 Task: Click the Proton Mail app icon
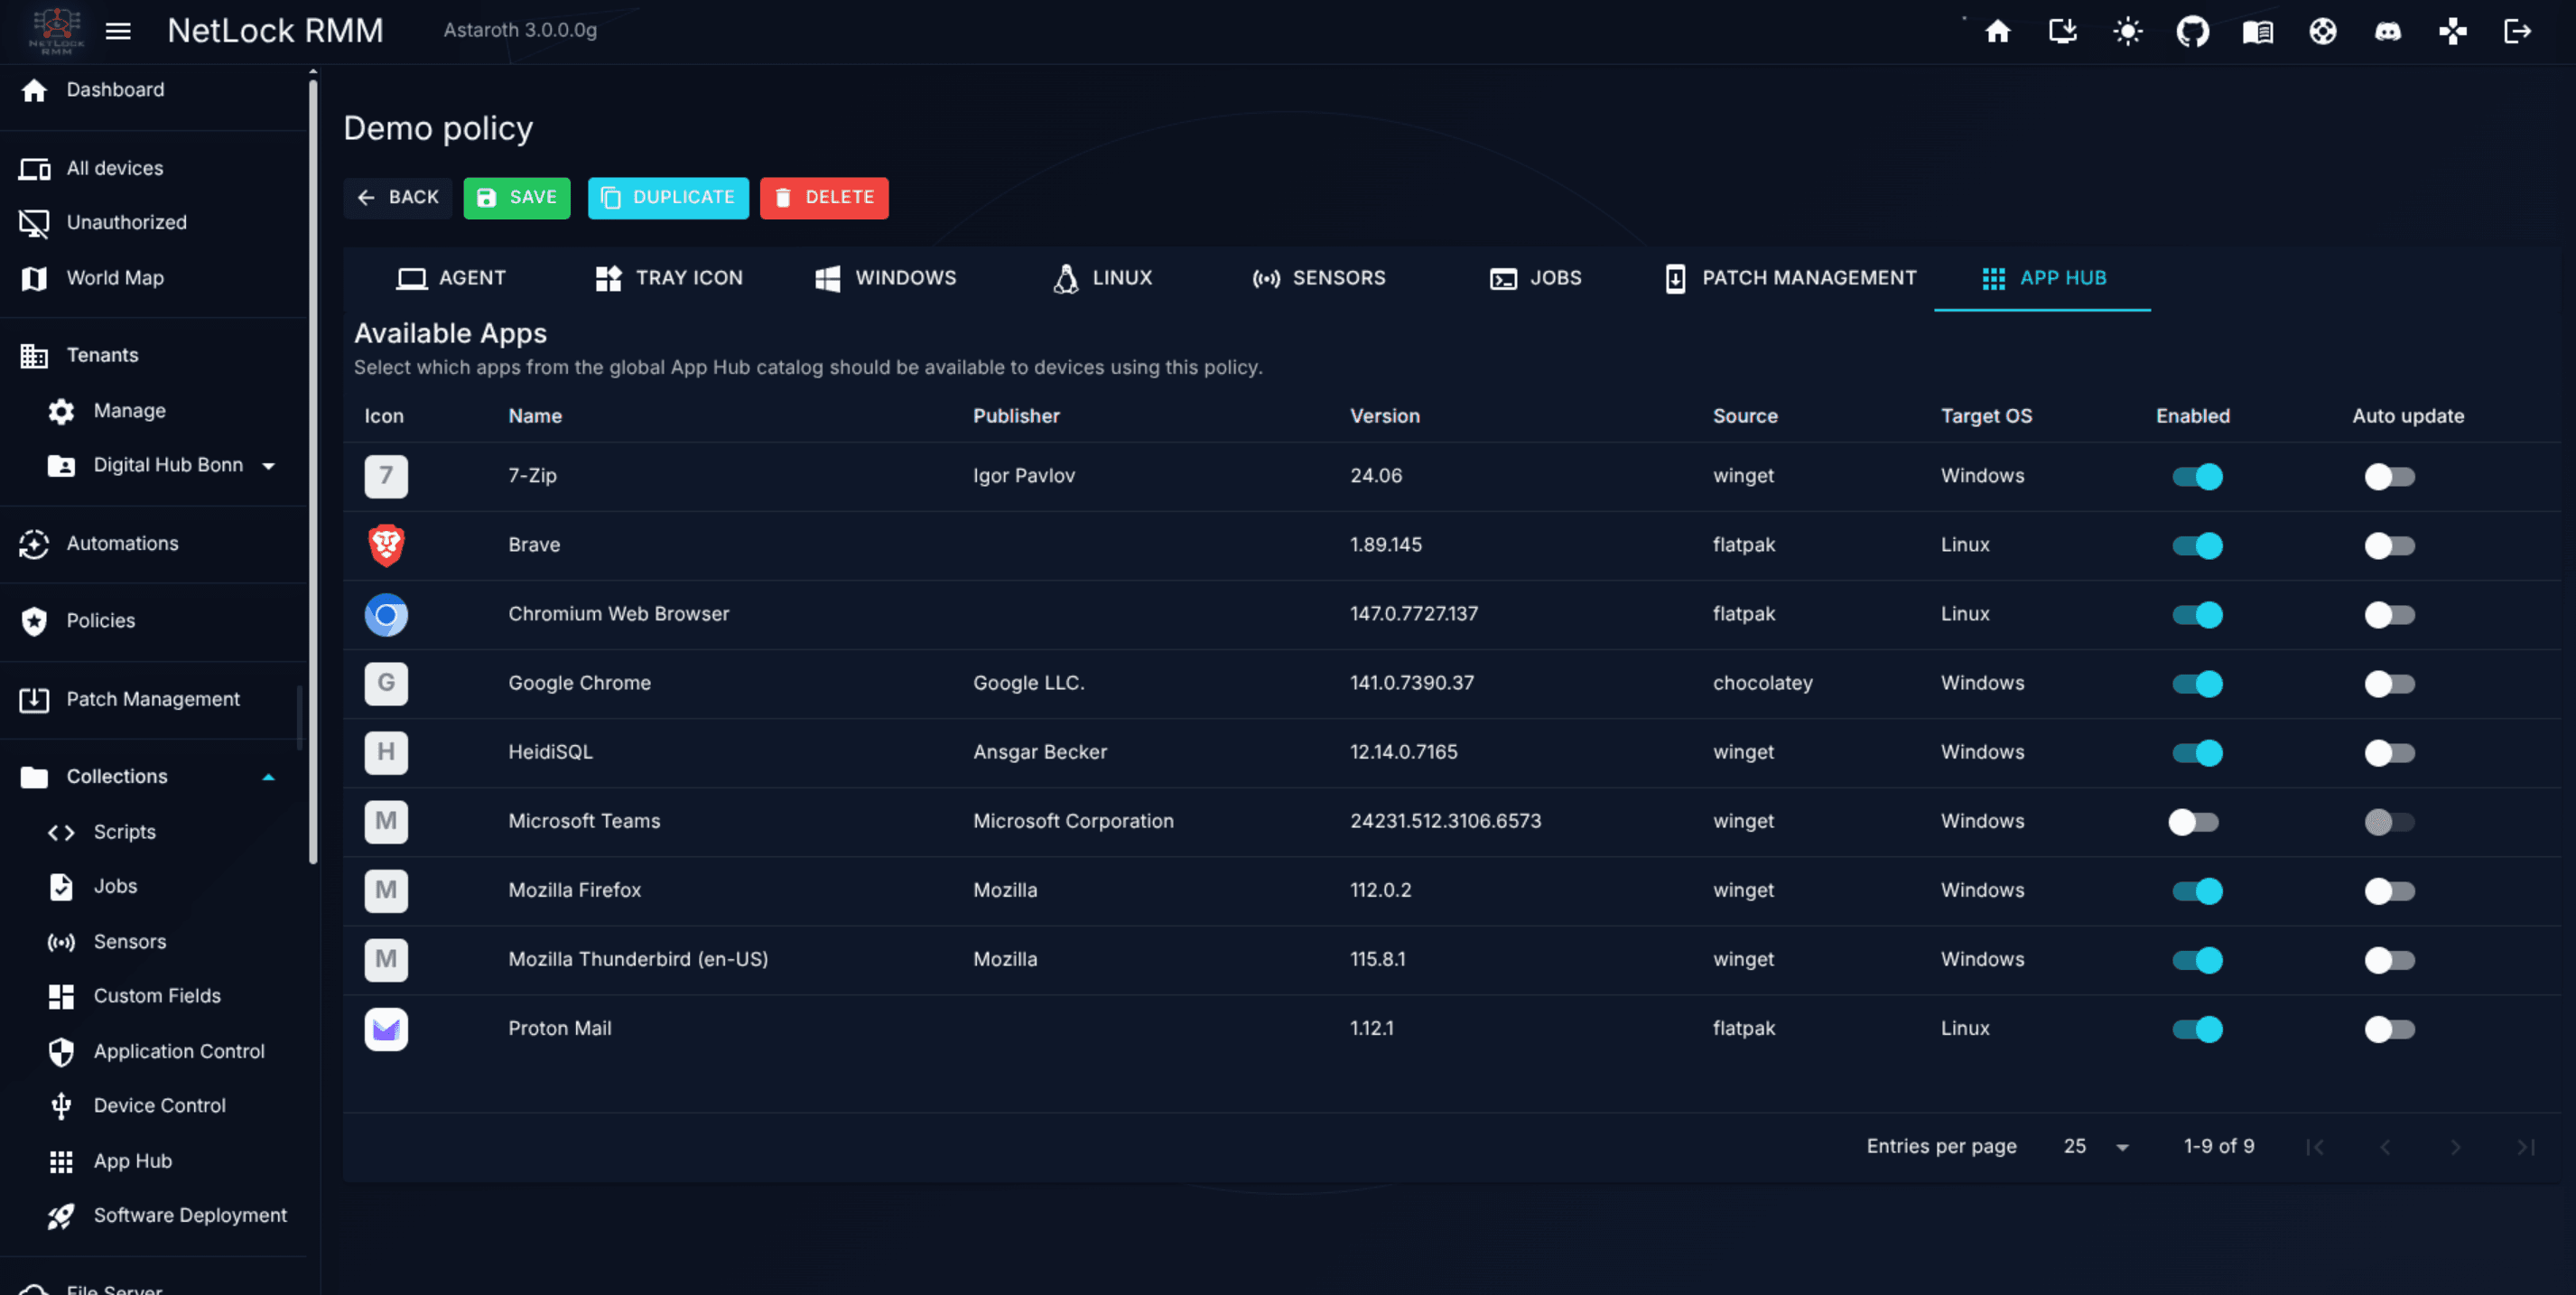click(x=386, y=1028)
